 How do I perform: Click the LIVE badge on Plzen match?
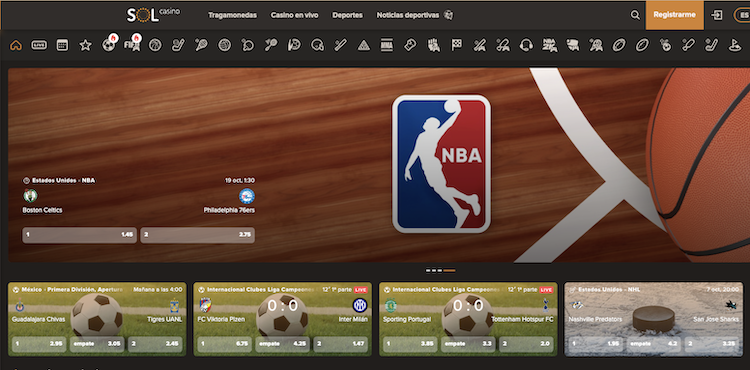coord(360,290)
